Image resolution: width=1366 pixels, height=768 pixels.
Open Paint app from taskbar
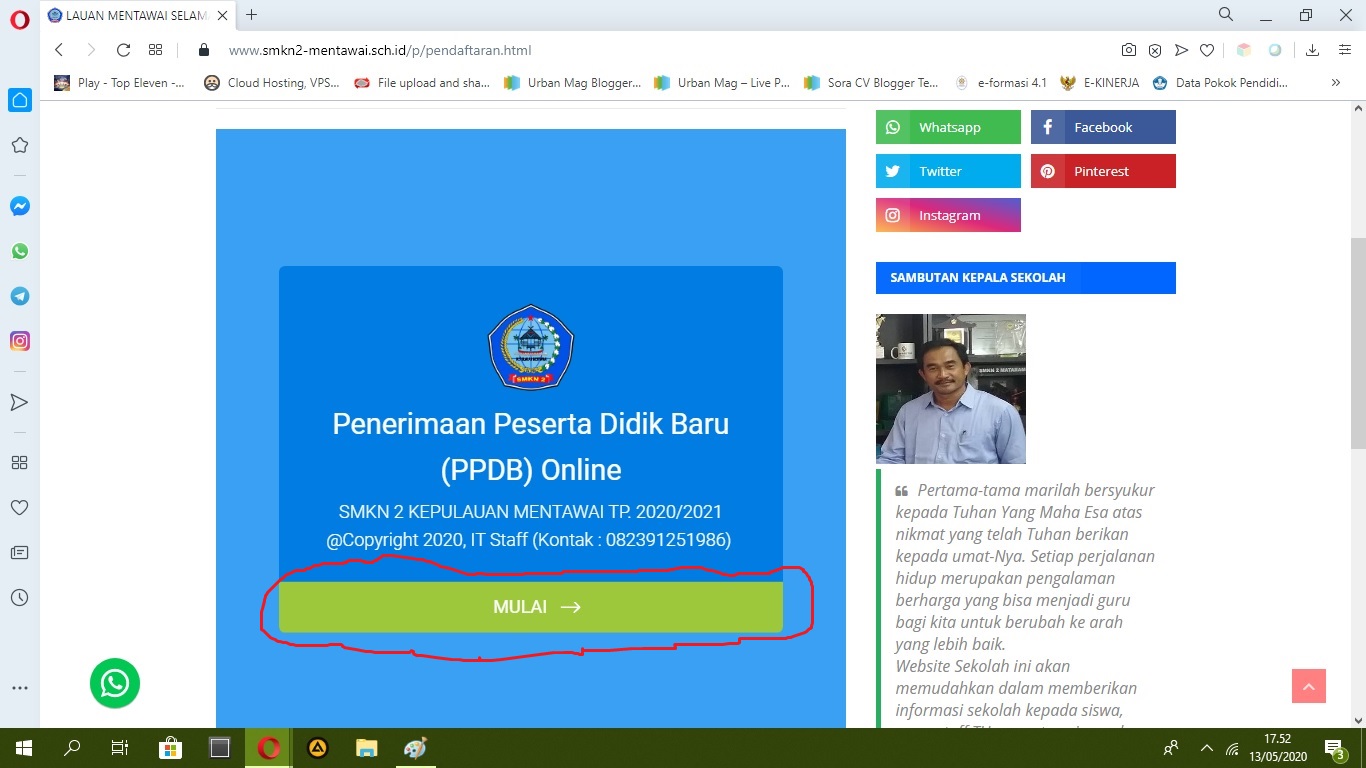point(415,747)
